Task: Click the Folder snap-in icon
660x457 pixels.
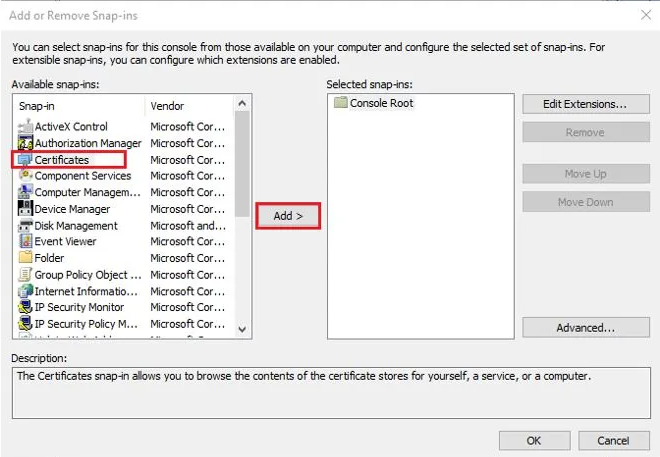Action: tap(25, 258)
